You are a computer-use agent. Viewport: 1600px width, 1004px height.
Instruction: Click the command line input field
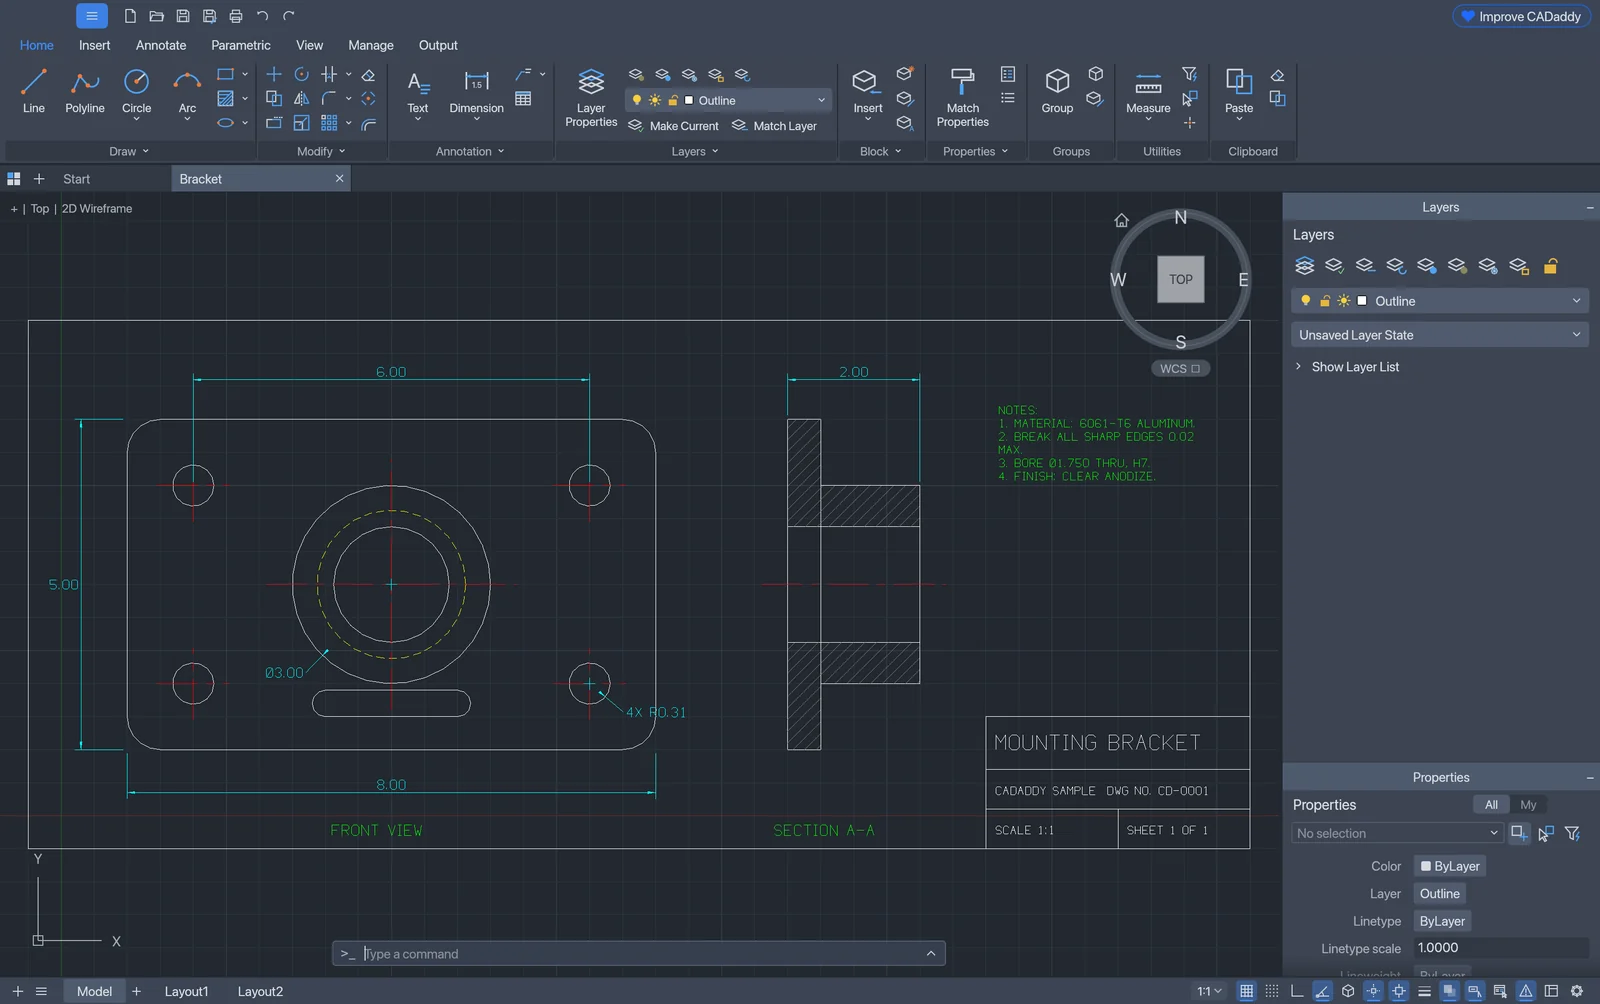(638, 954)
